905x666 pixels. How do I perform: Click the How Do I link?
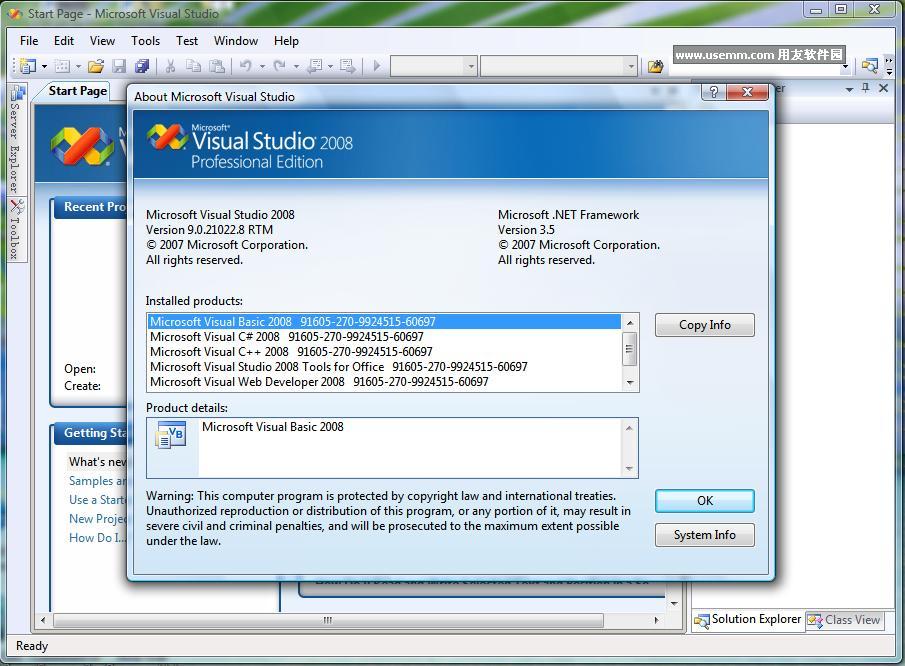pos(97,538)
